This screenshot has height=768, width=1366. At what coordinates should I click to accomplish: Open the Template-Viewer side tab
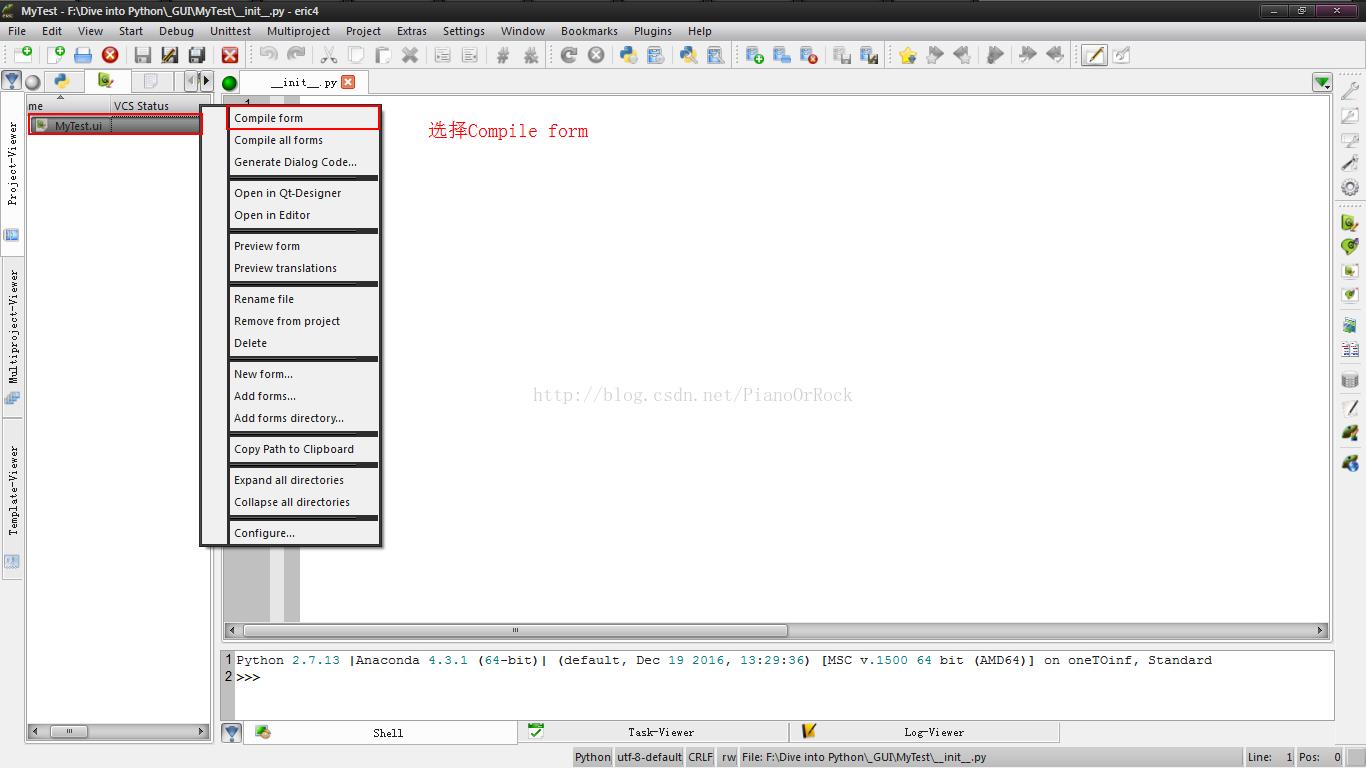(12, 497)
